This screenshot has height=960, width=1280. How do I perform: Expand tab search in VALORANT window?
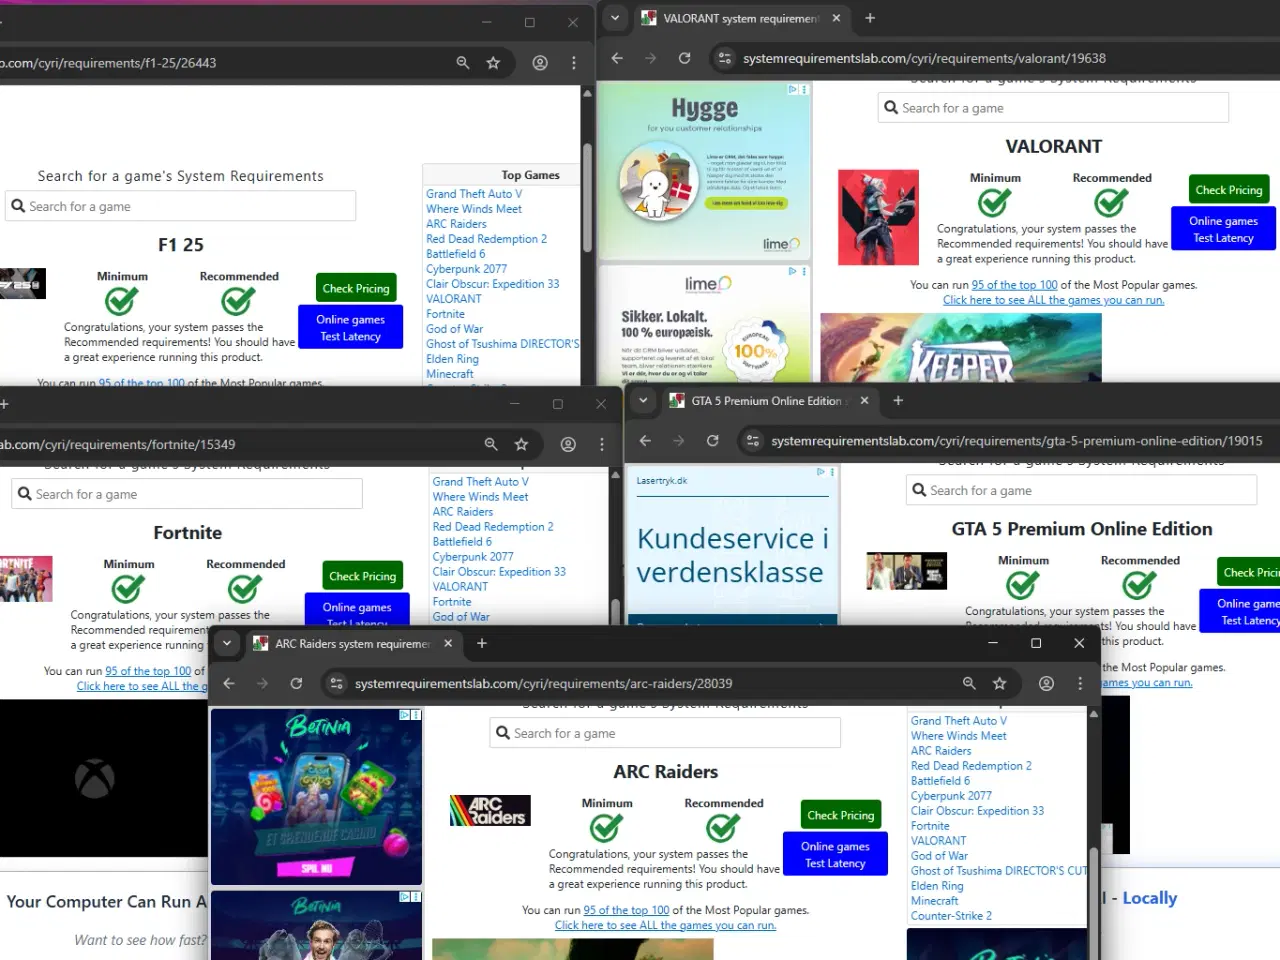coord(615,18)
